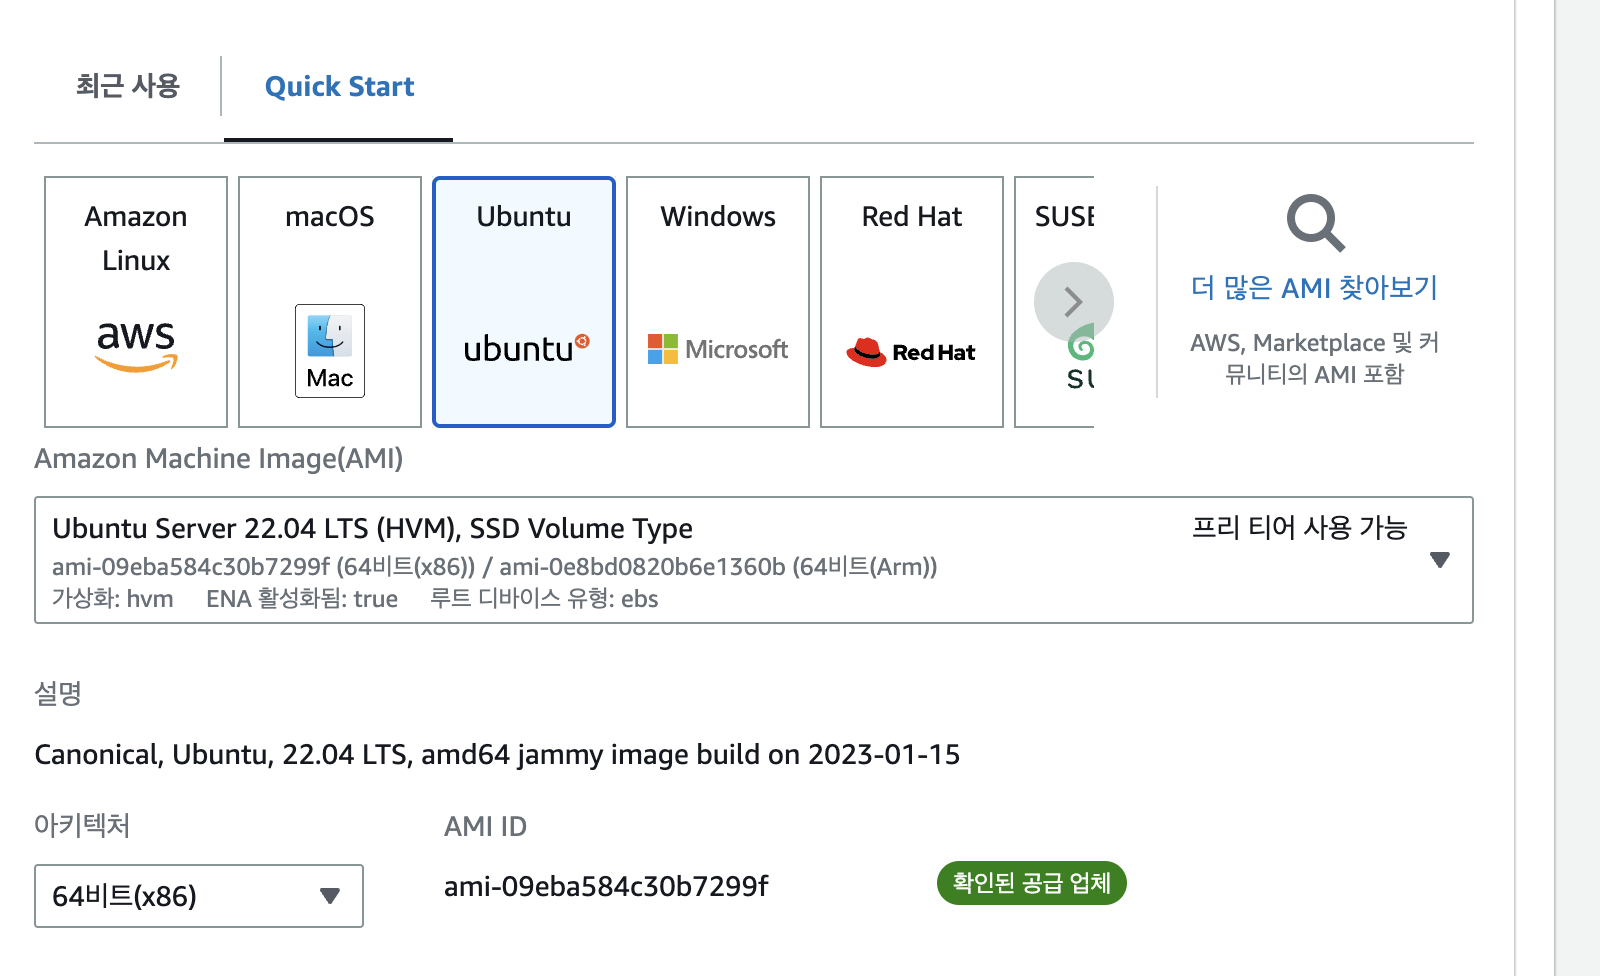The height and width of the screenshot is (976, 1600).
Task: Select the Amazon Linux AMI card
Action: 136,302
